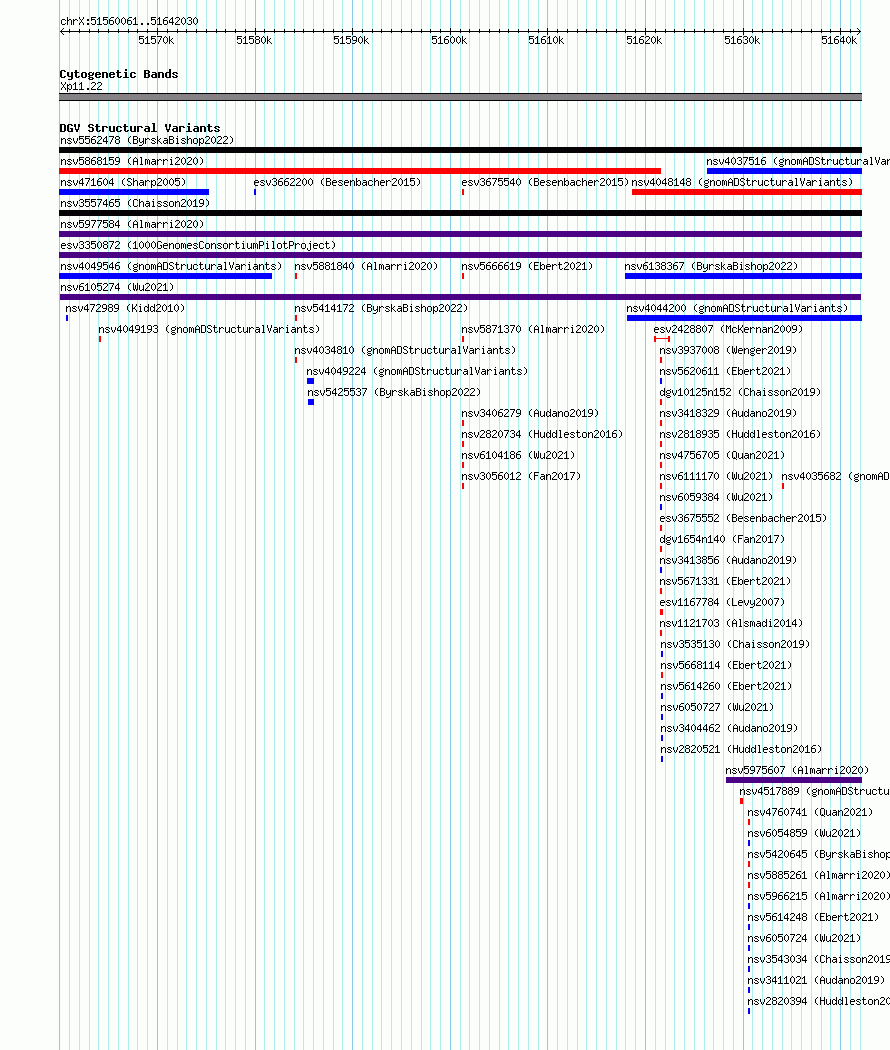
Task: Open nsv5620611 (Ebert2021) variant
Action: click(725, 372)
